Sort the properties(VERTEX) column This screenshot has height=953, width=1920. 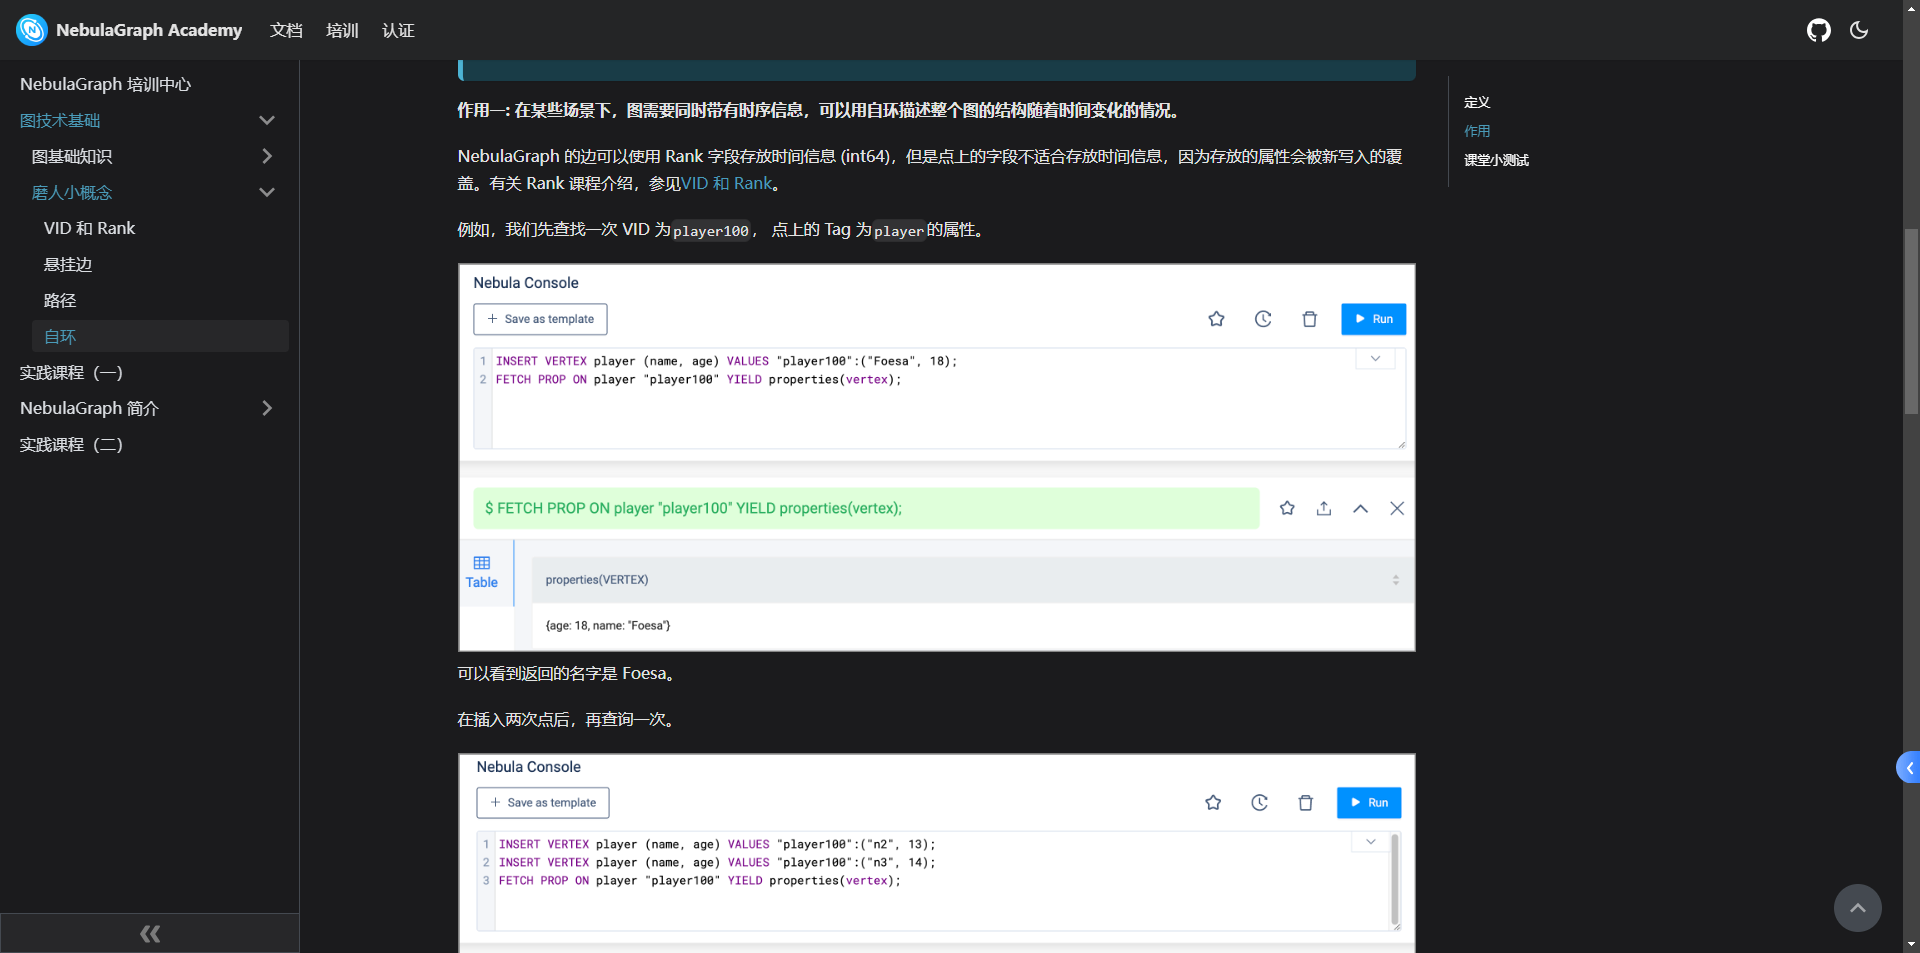tap(1396, 580)
